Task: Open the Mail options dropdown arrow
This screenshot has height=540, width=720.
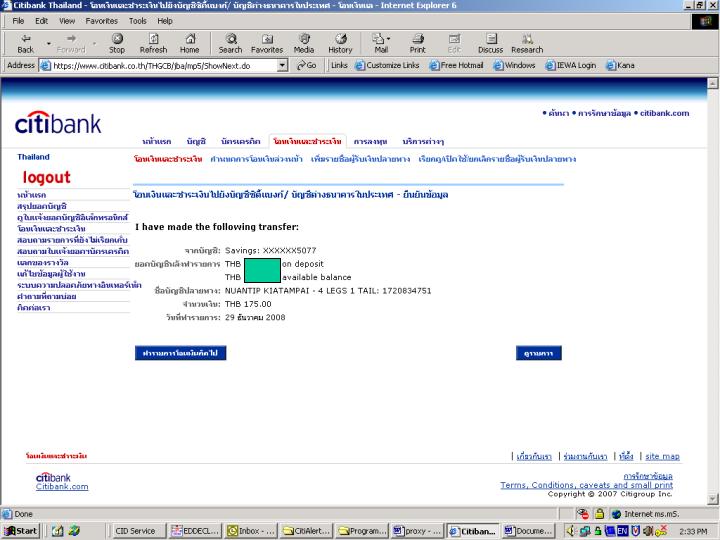Action: 389,39
